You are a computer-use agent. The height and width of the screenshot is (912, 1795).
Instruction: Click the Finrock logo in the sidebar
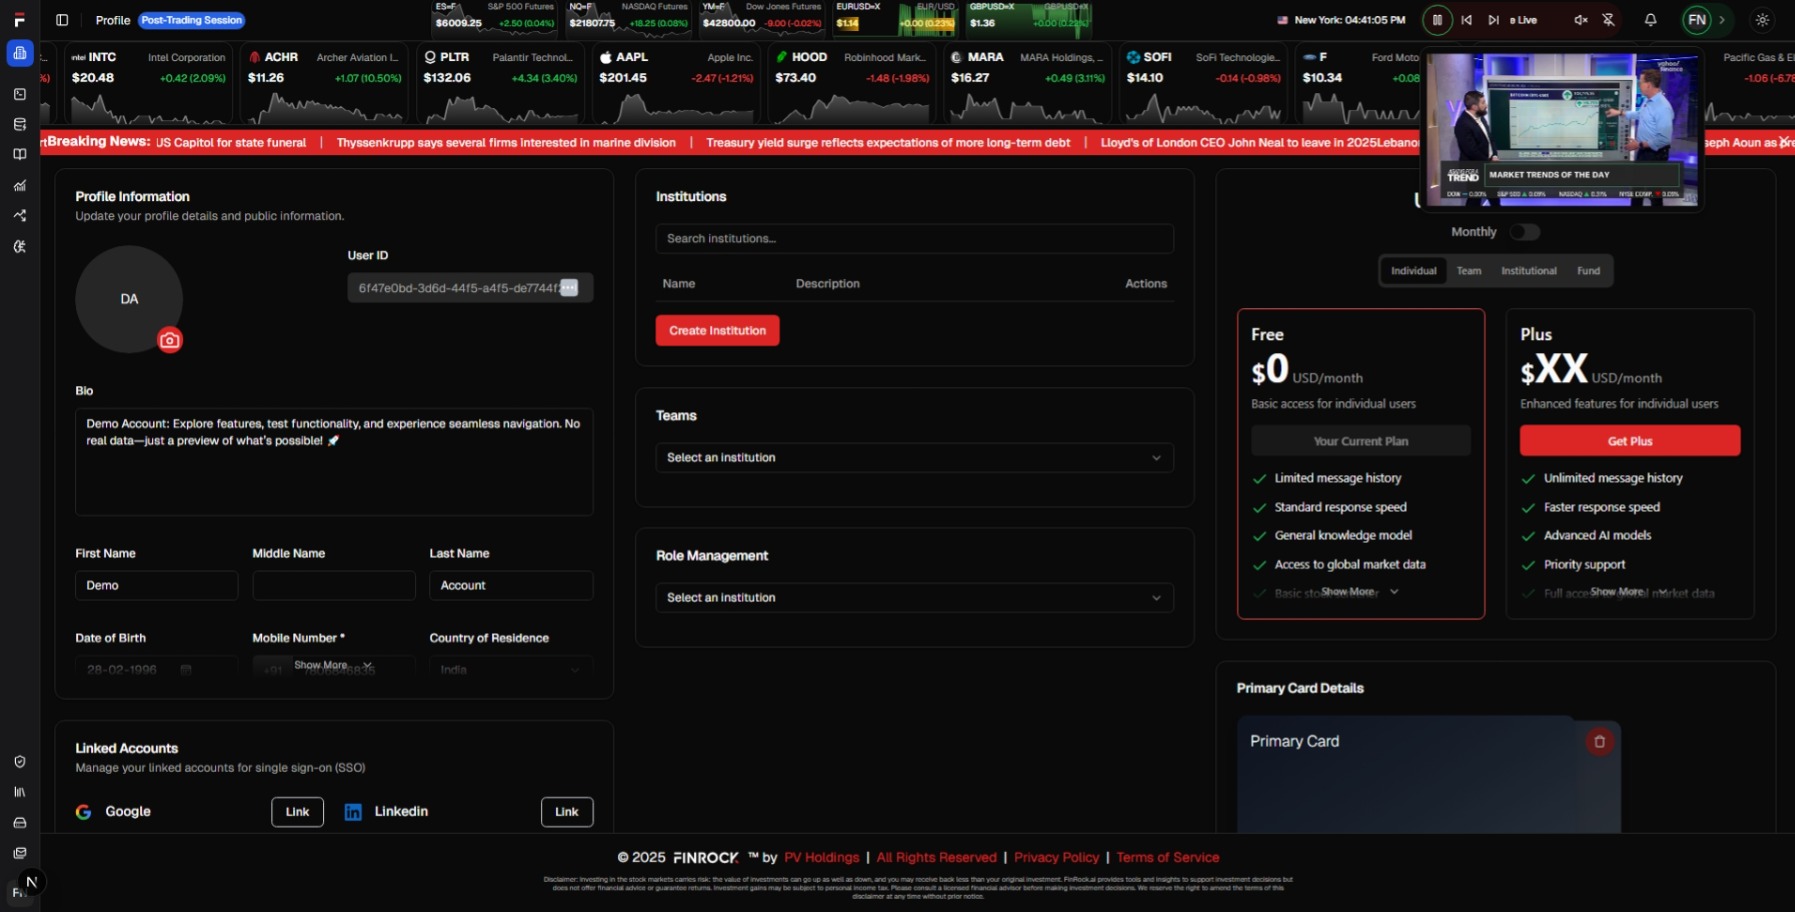tap(19, 20)
